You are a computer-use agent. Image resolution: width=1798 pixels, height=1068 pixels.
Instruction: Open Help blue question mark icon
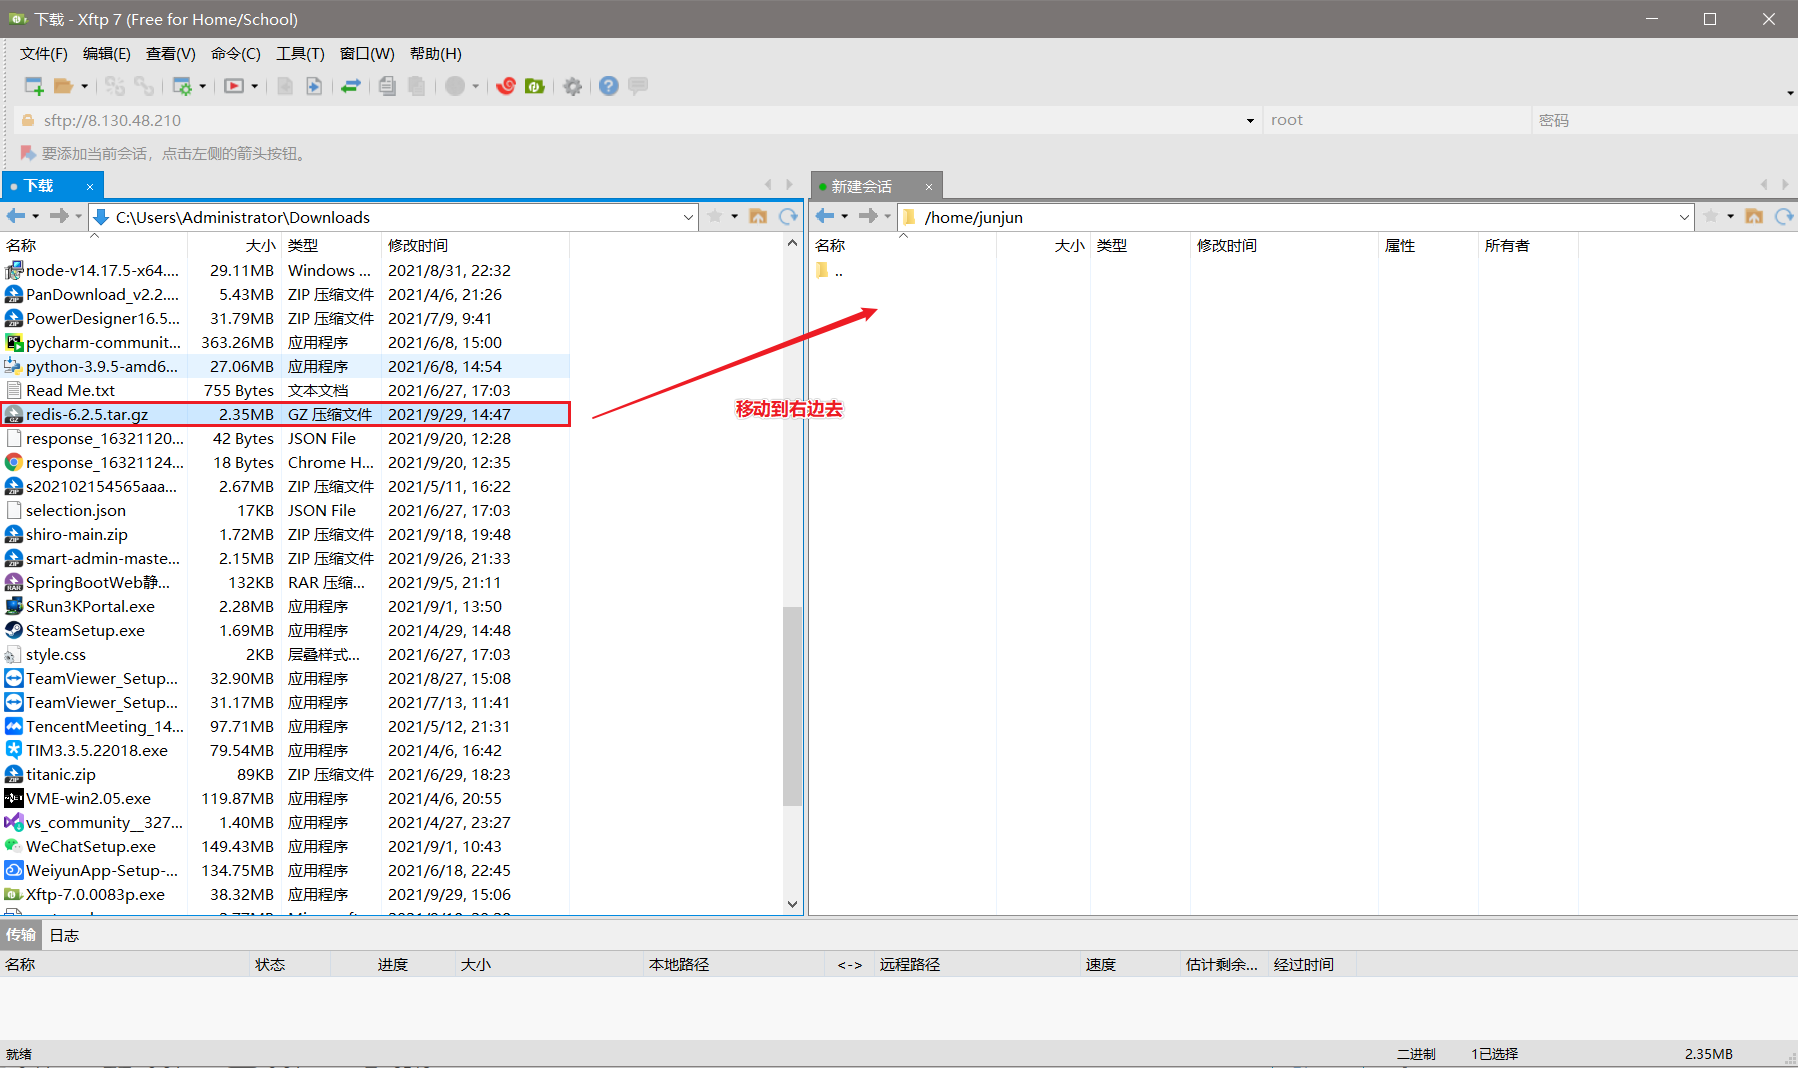click(x=609, y=86)
